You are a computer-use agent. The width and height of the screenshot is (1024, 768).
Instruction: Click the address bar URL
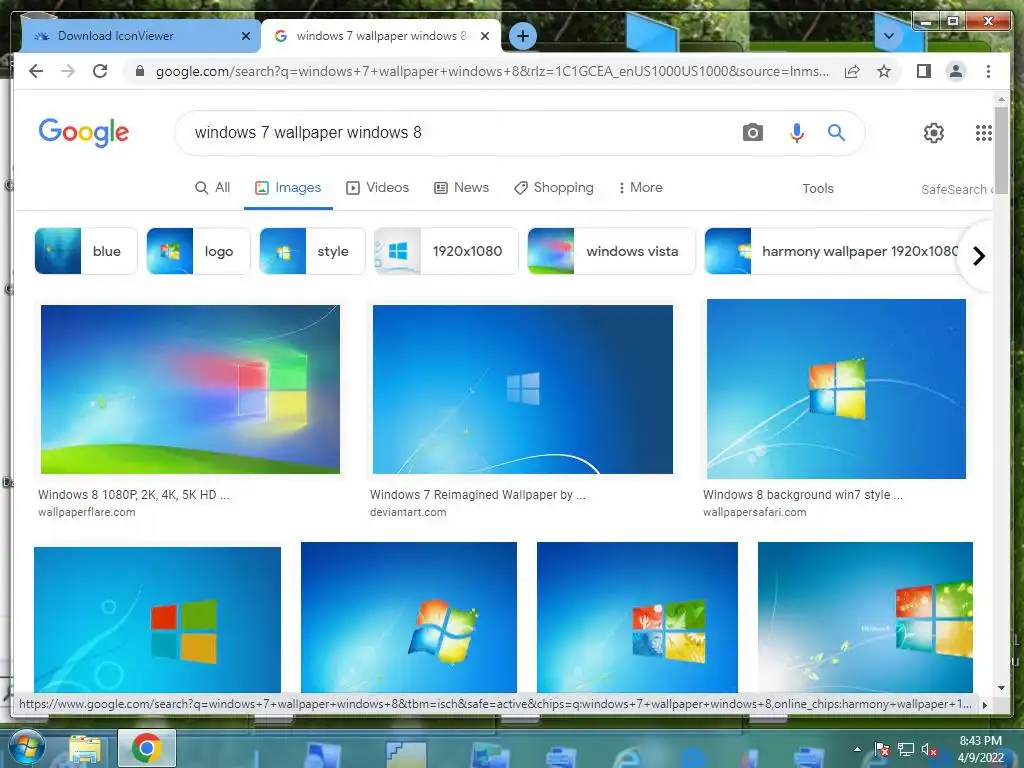pyautogui.click(x=492, y=71)
